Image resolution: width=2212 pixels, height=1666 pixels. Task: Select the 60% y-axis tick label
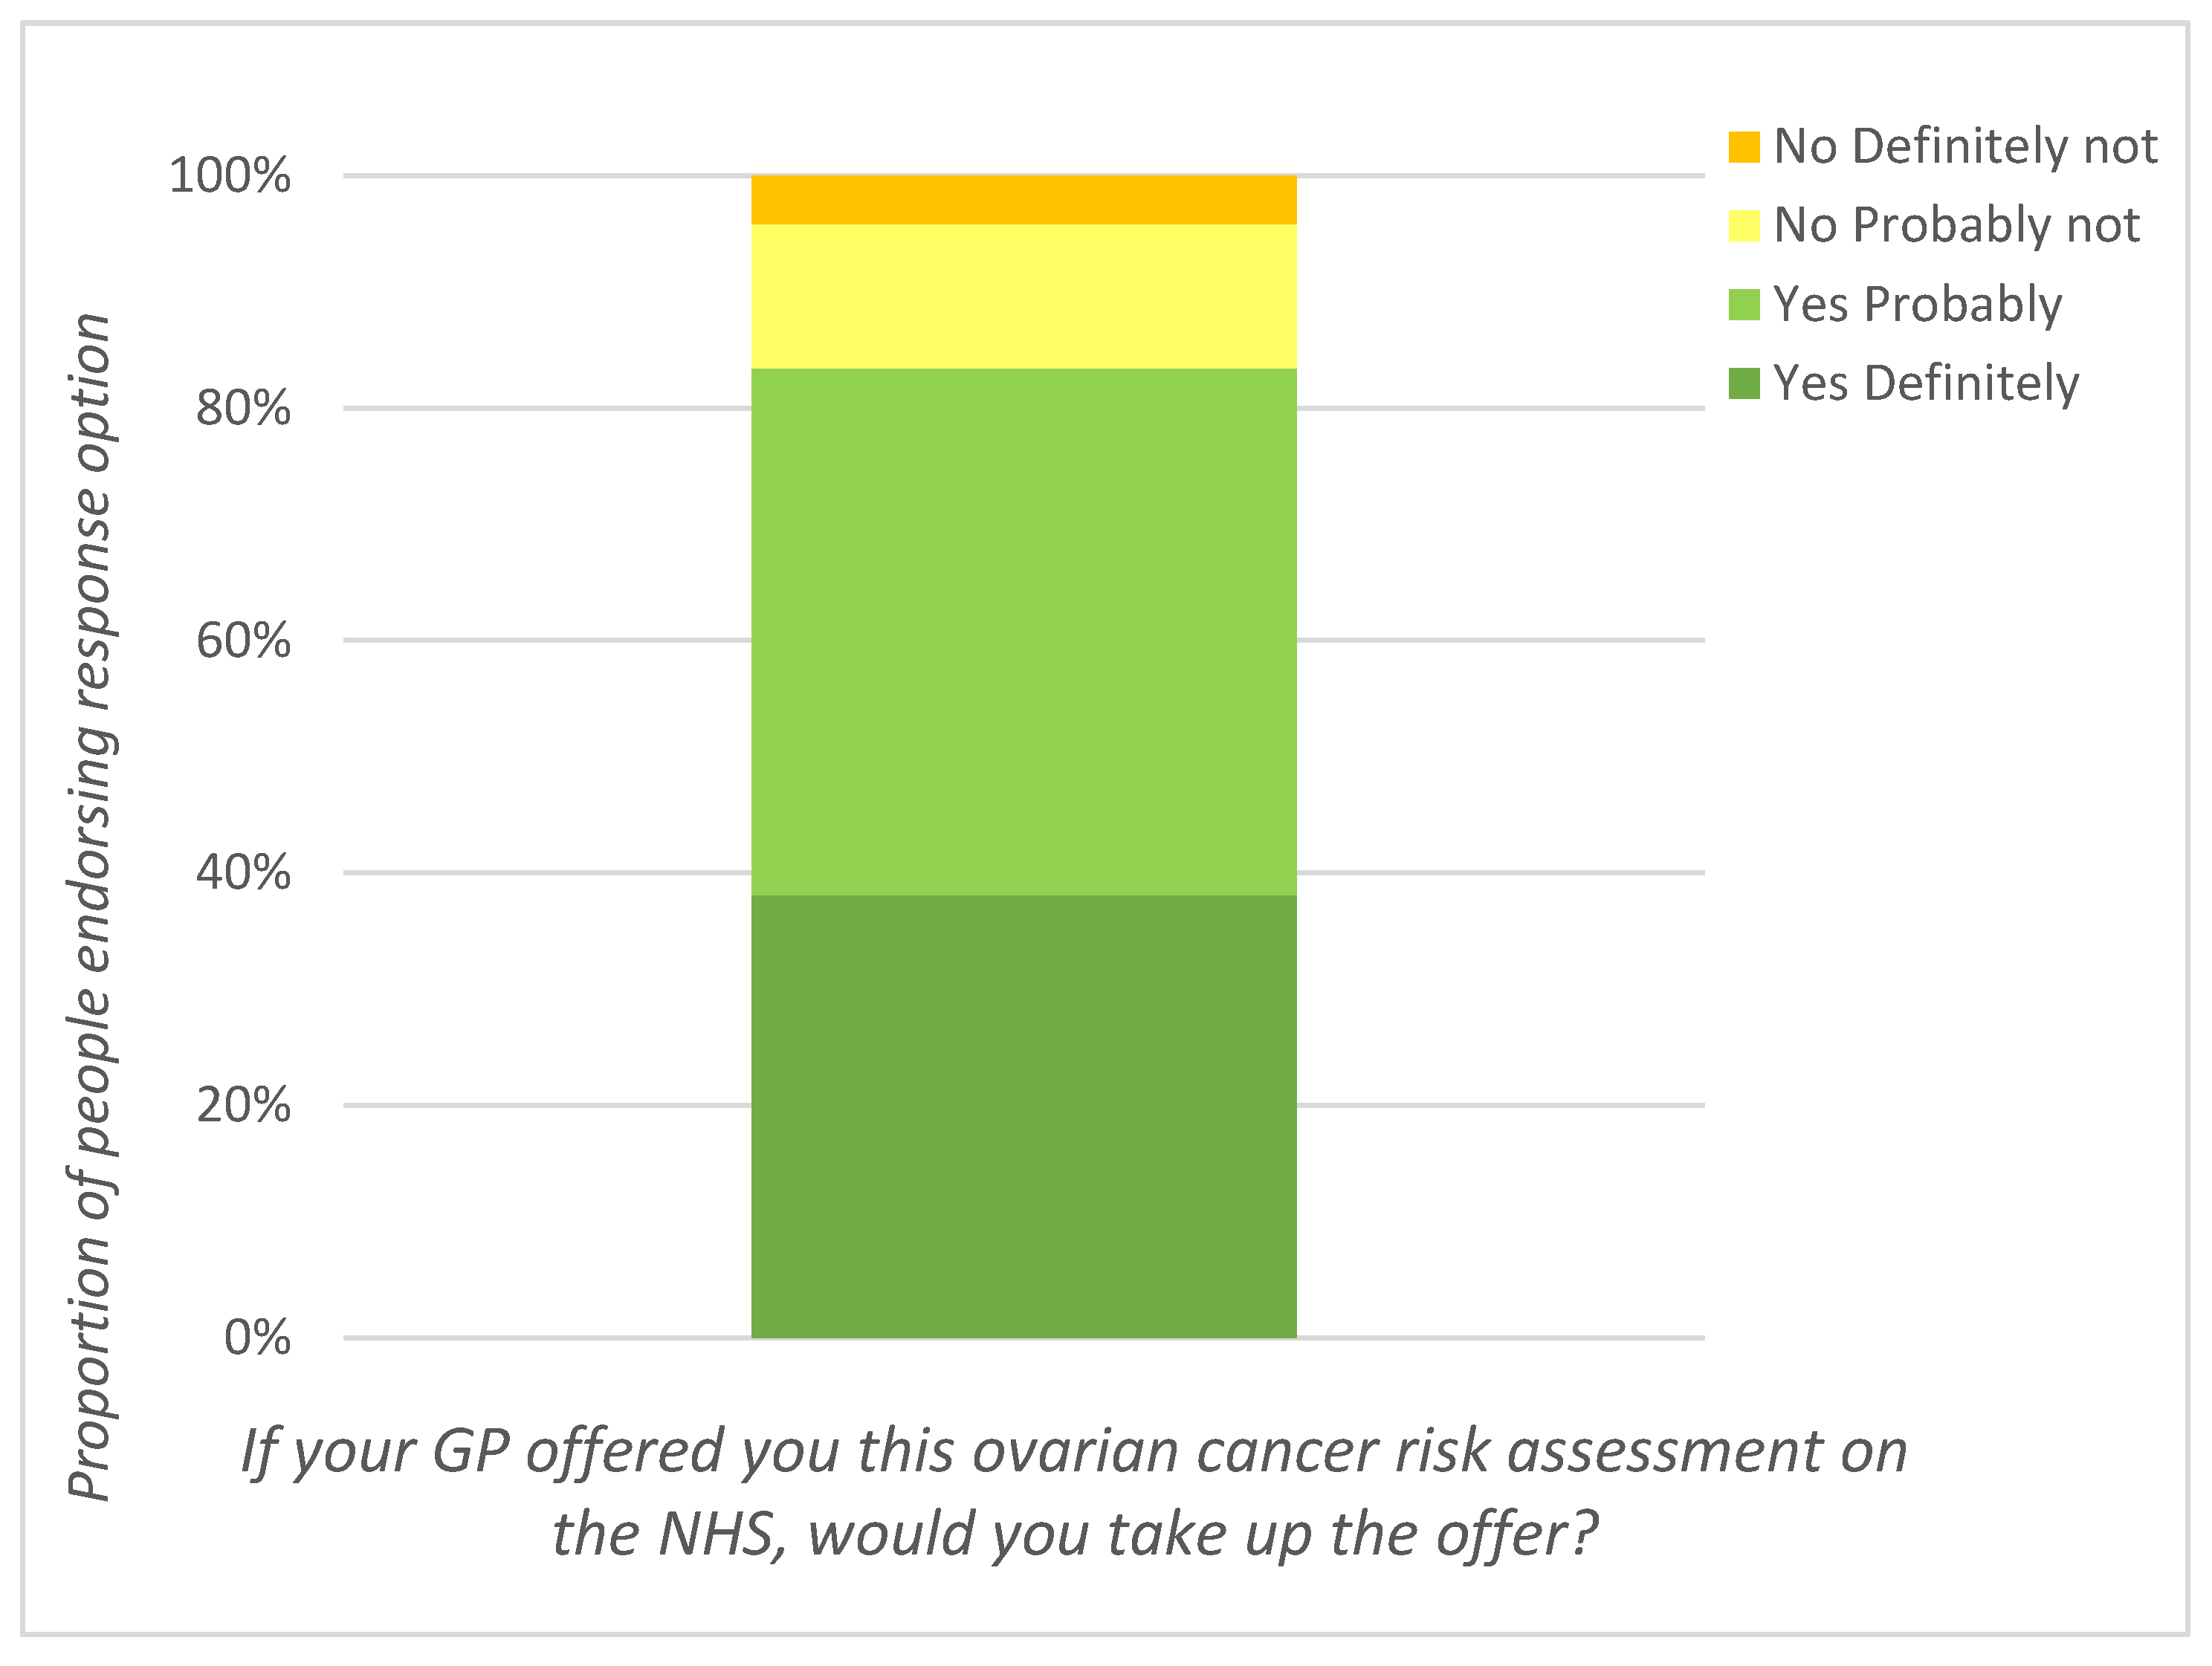click(x=243, y=640)
